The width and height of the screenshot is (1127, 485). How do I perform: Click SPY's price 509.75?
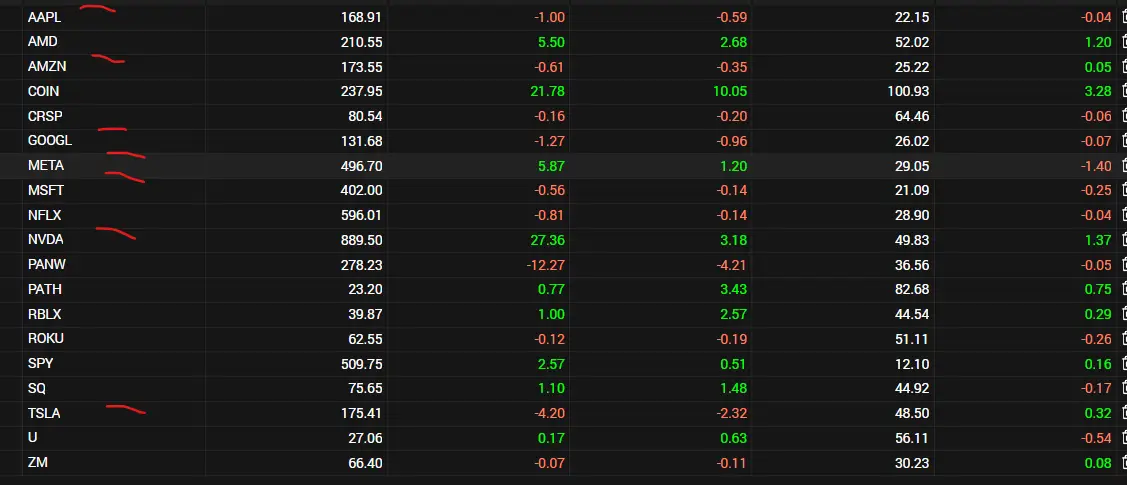(x=362, y=364)
